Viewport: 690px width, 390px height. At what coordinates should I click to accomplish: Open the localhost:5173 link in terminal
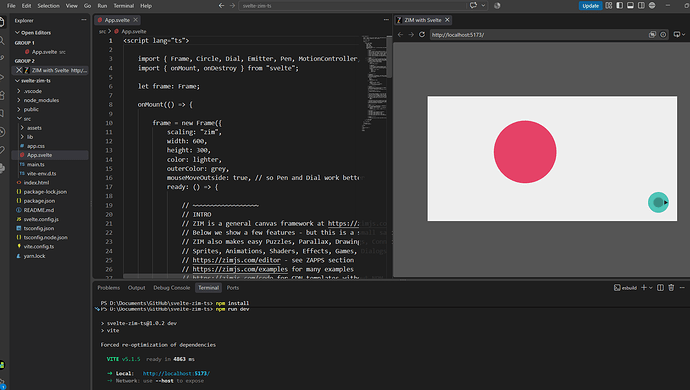pyautogui.click(x=176, y=373)
